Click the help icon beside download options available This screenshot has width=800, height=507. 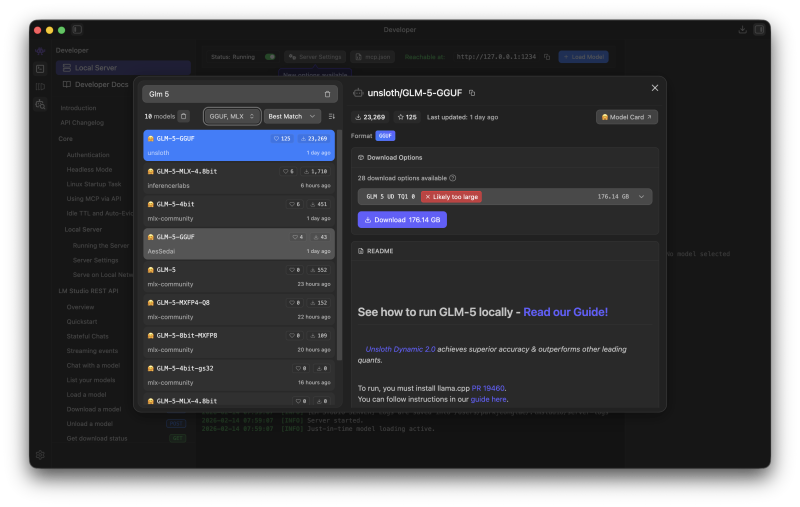(x=453, y=177)
